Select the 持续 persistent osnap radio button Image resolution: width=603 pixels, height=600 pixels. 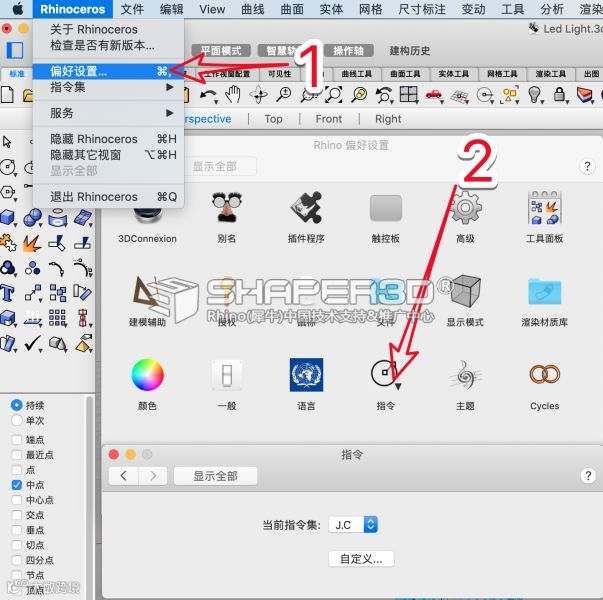click(17, 405)
